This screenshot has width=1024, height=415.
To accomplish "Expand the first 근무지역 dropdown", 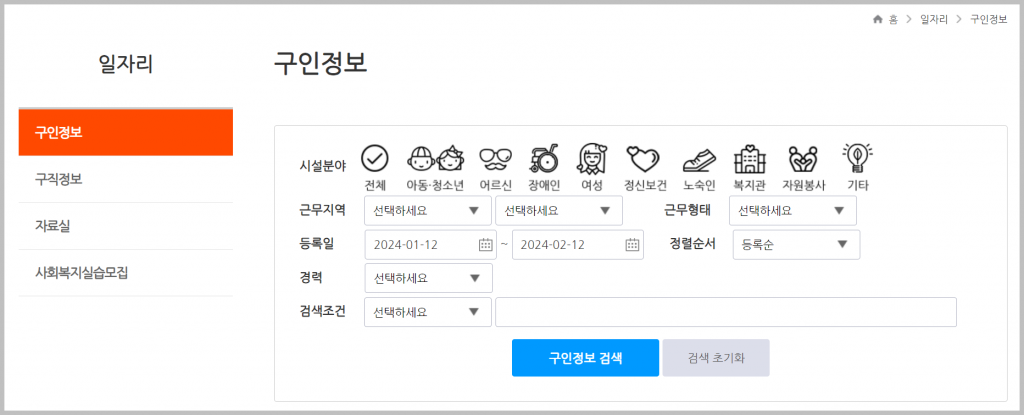I will coord(428,210).
